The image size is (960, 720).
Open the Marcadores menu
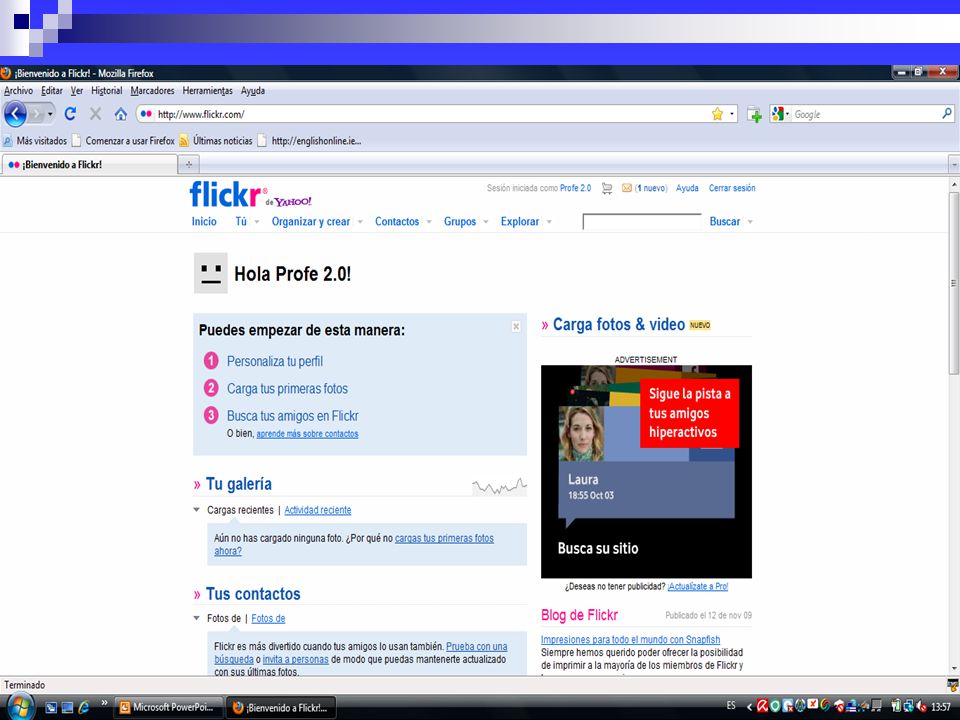pyautogui.click(x=152, y=91)
